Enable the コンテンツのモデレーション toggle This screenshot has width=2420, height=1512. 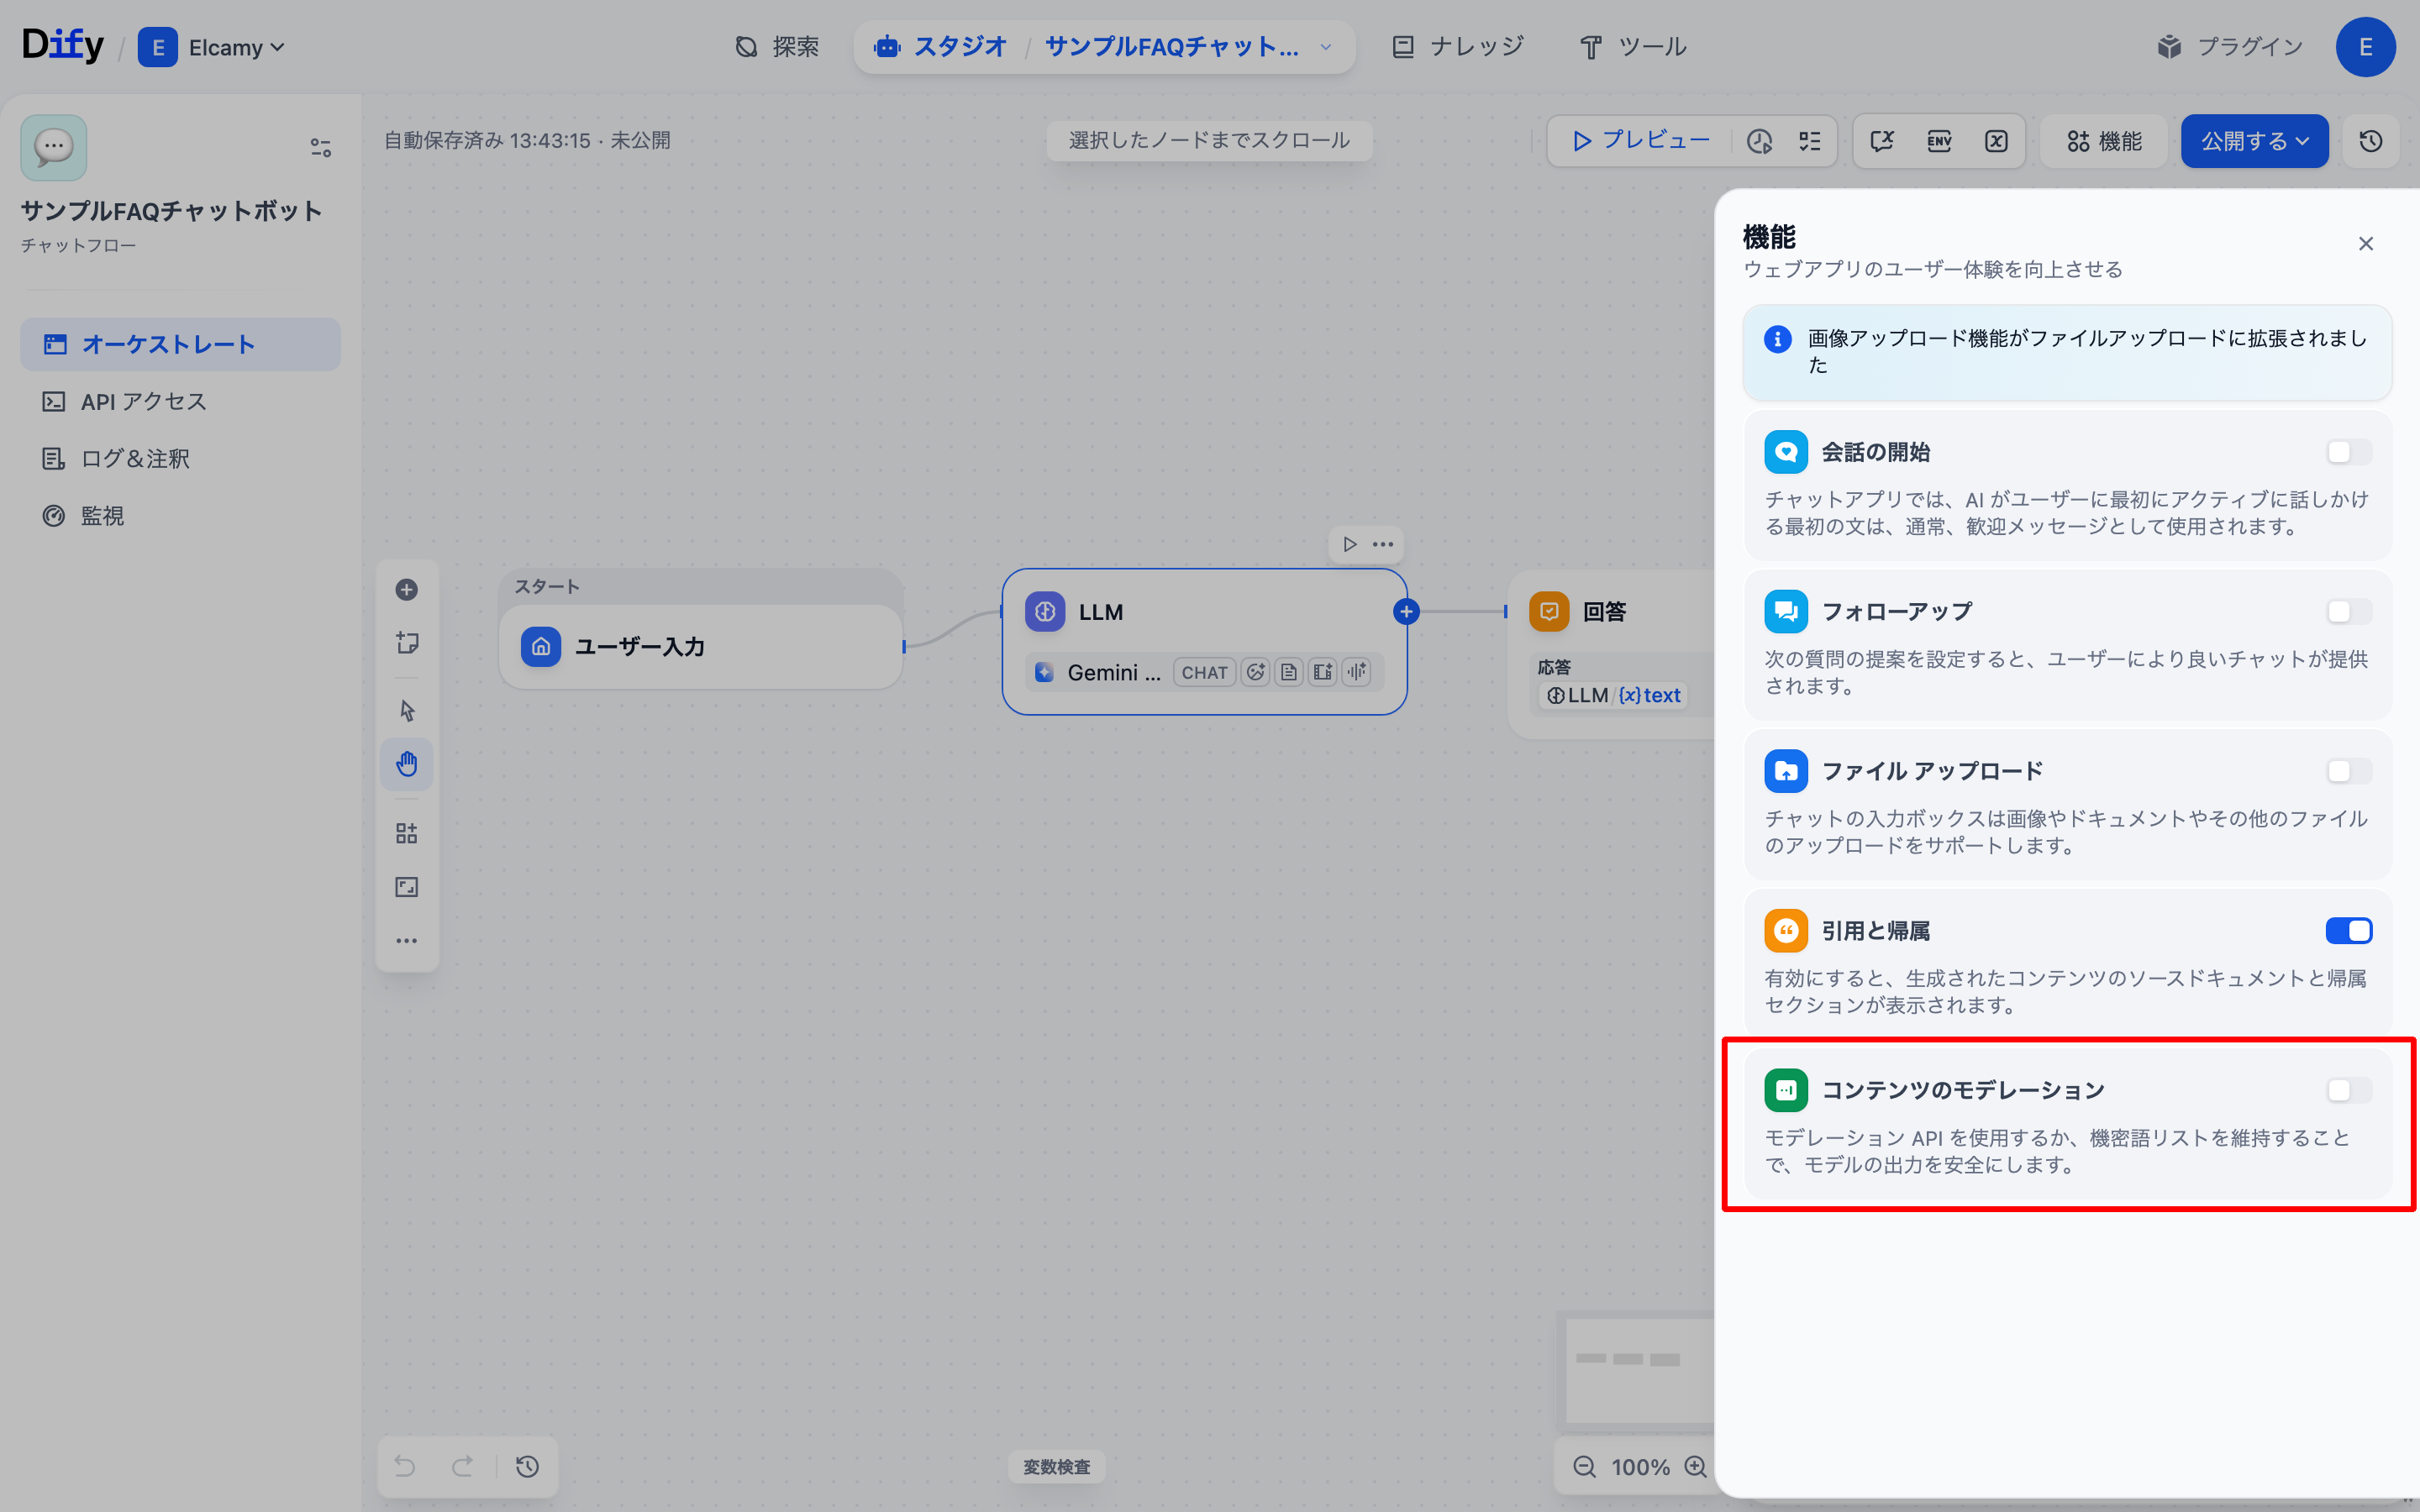point(2347,1090)
